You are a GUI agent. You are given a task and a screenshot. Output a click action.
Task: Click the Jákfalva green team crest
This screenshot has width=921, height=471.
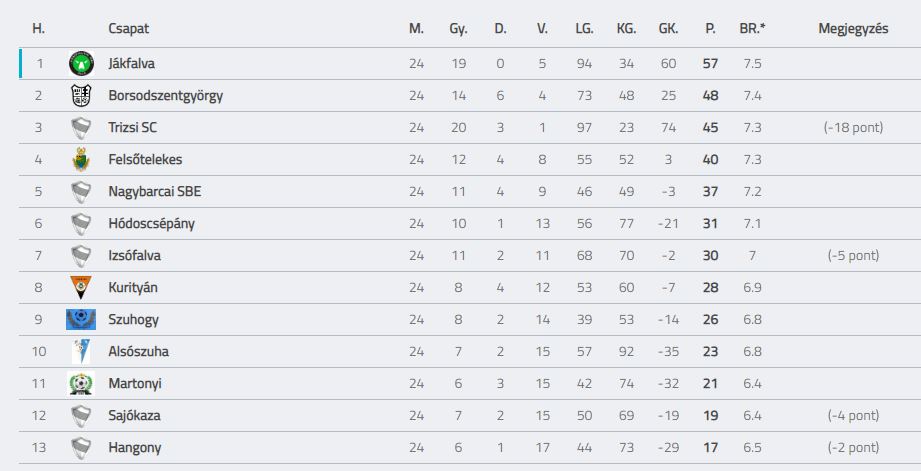81,63
